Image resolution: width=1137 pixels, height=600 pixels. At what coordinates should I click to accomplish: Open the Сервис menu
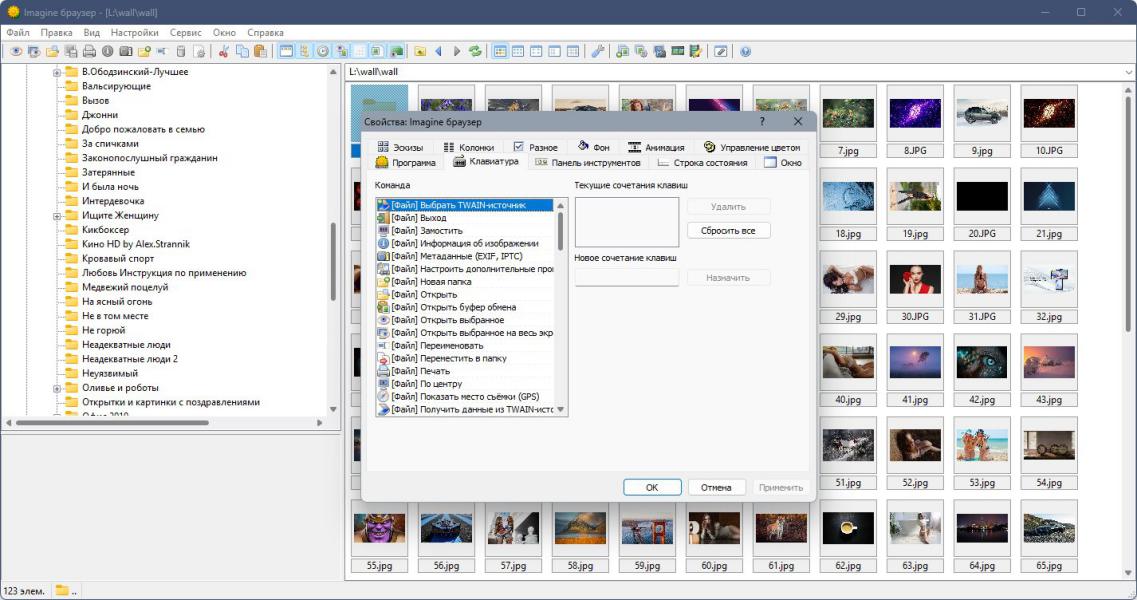185,32
